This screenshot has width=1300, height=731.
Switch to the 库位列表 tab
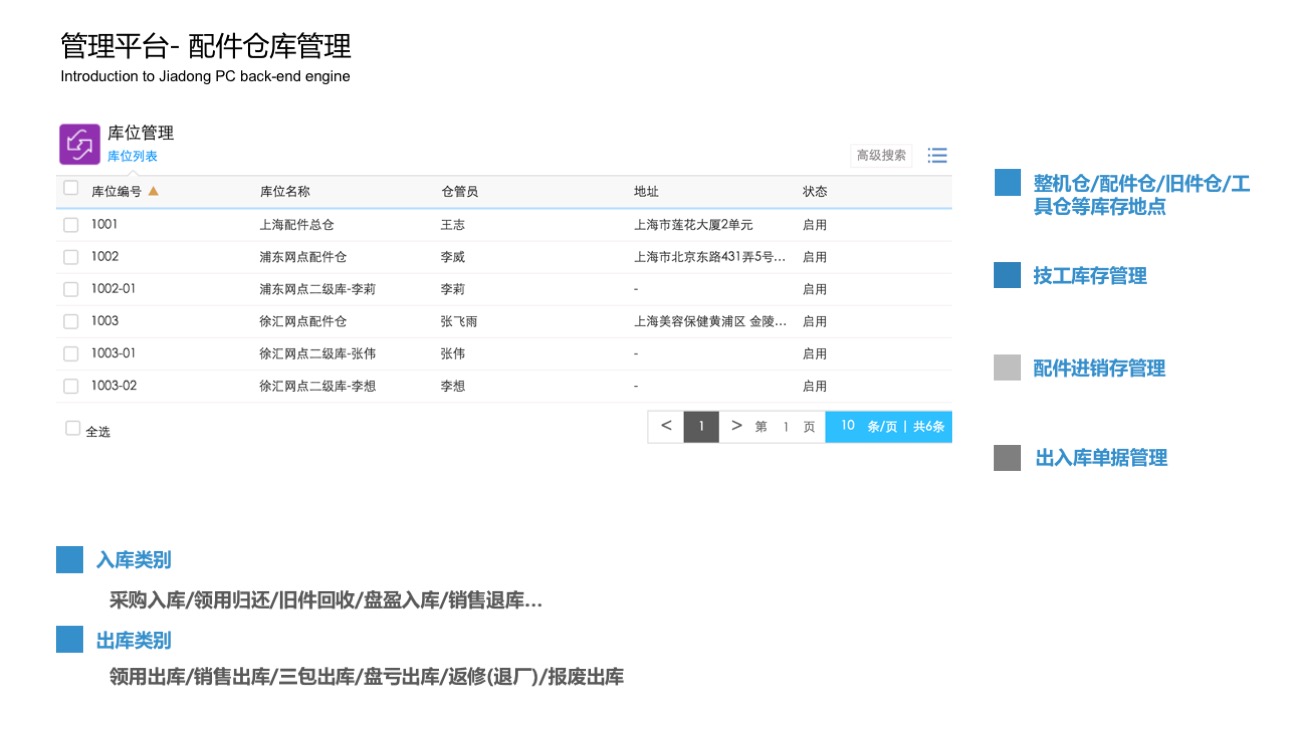pos(132,157)
